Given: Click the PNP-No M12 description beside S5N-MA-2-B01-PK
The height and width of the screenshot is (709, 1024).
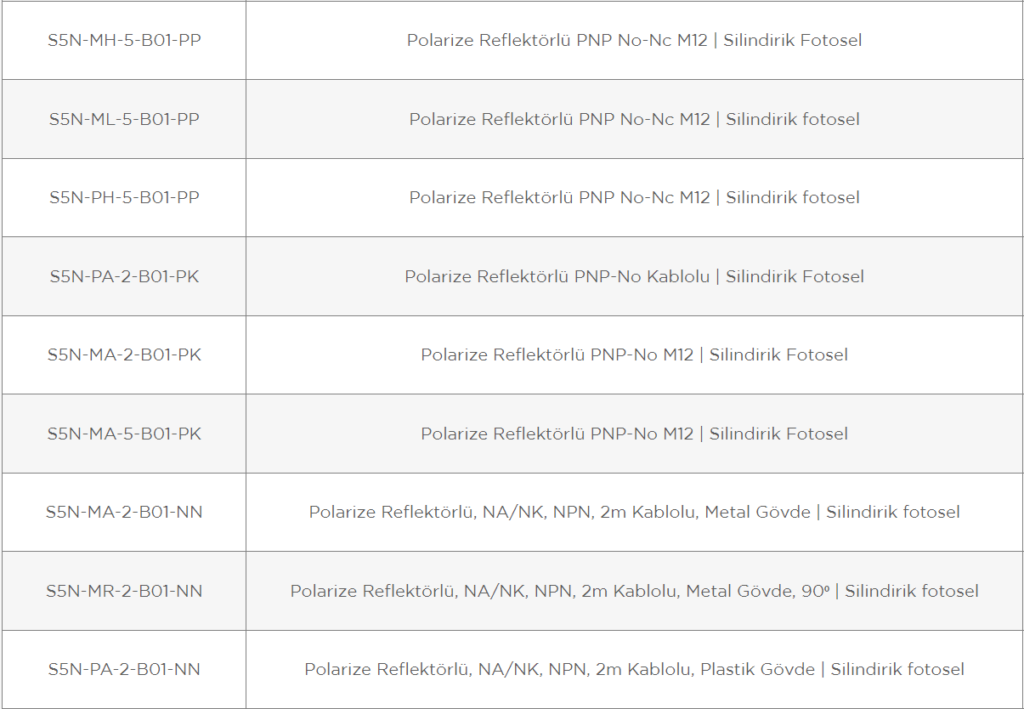Looking at the screenshot, I should pos(634,355).
